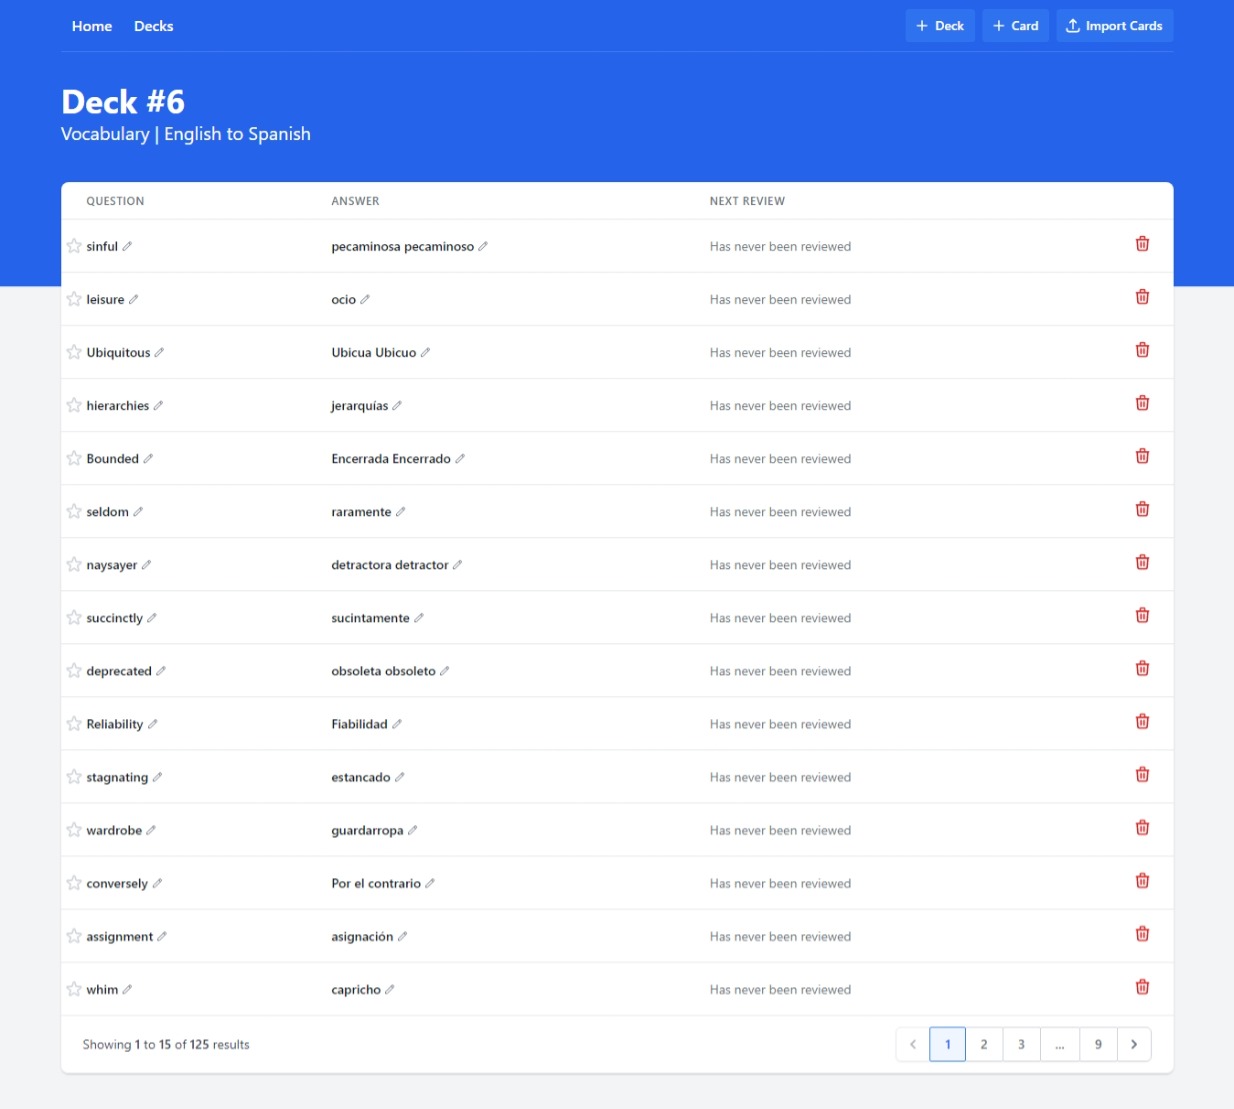This screenshot has width=1234, height=1109.
Task: Delete the 'stagnating' card
Action: point(1142,774)
